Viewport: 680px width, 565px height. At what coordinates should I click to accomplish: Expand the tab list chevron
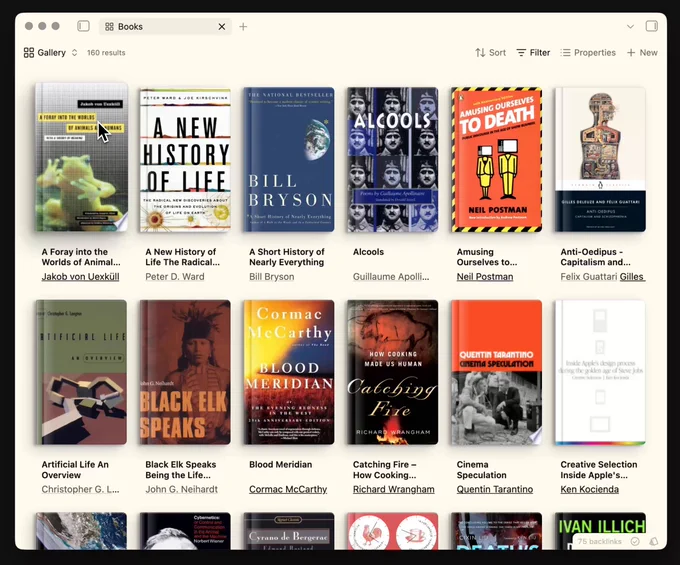pos(630,27)
